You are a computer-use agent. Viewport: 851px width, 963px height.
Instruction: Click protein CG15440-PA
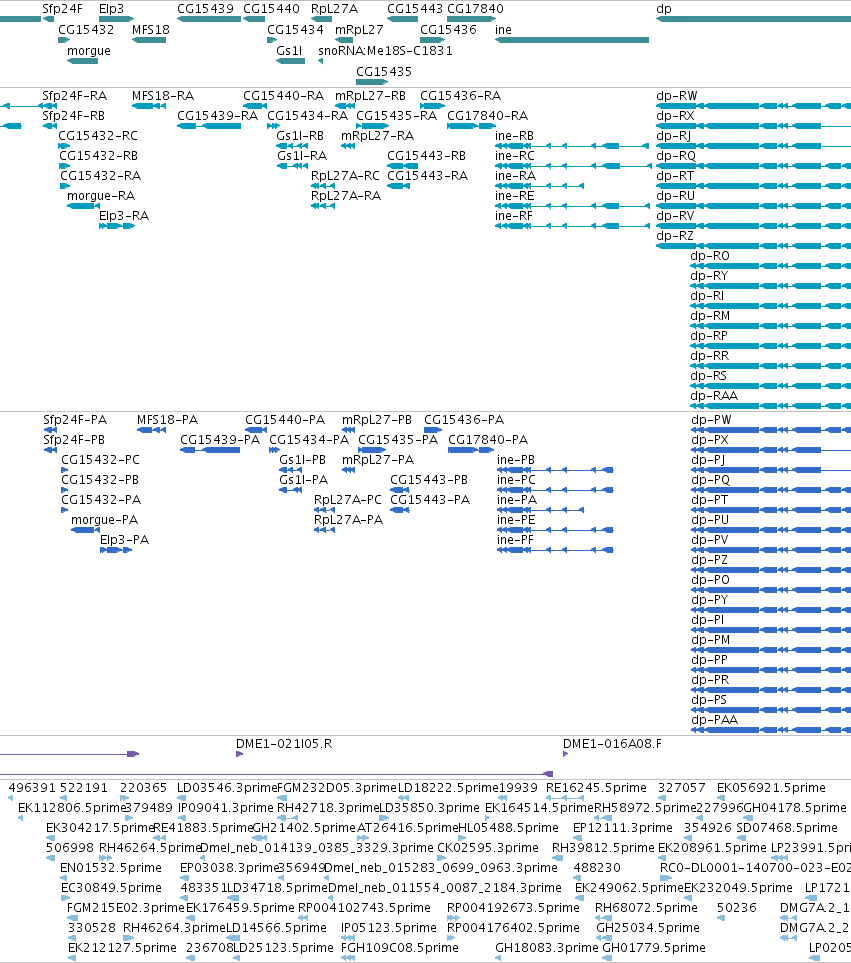pyautogui.click(x=285, y=420)
